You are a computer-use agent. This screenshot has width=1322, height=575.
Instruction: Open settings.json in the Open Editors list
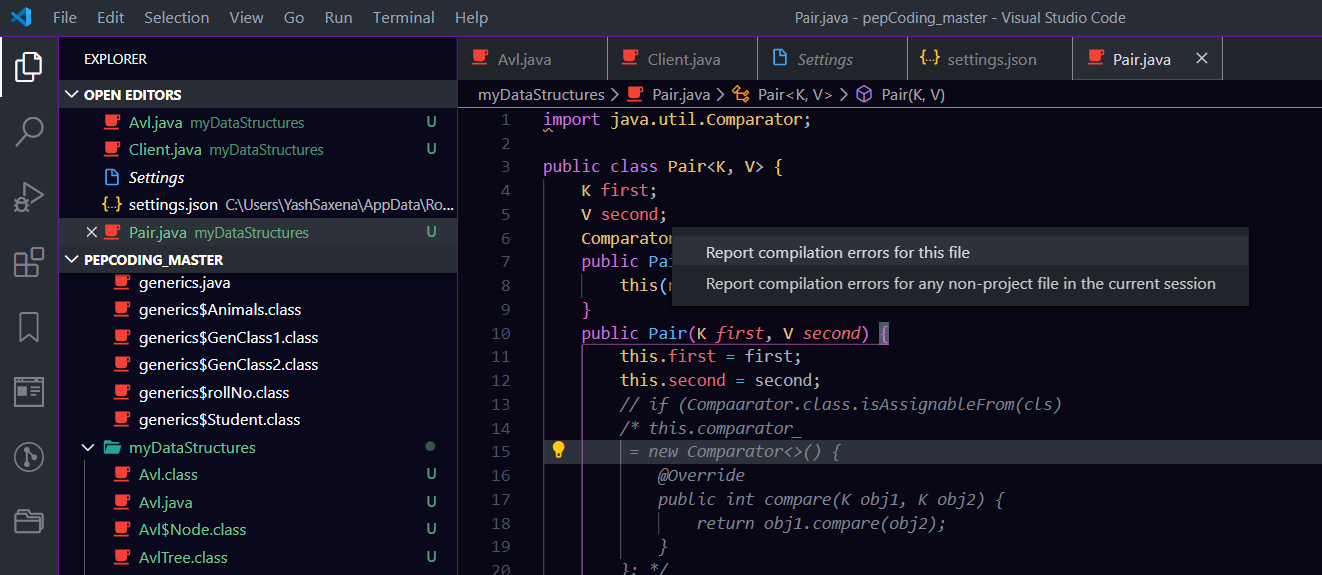click(258, 204)
